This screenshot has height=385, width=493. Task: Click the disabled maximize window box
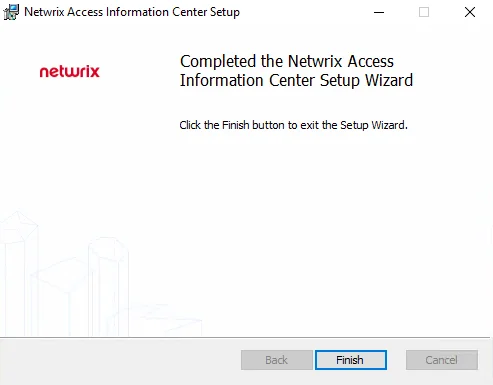click(x=424, y=12)
